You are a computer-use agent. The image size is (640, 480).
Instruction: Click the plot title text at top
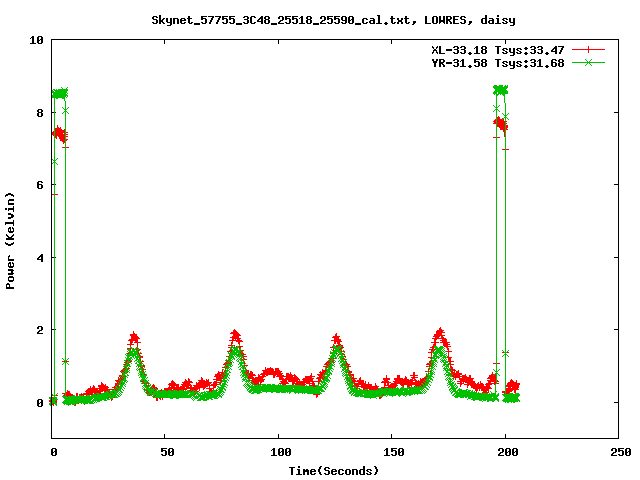[x=319, y=19]
